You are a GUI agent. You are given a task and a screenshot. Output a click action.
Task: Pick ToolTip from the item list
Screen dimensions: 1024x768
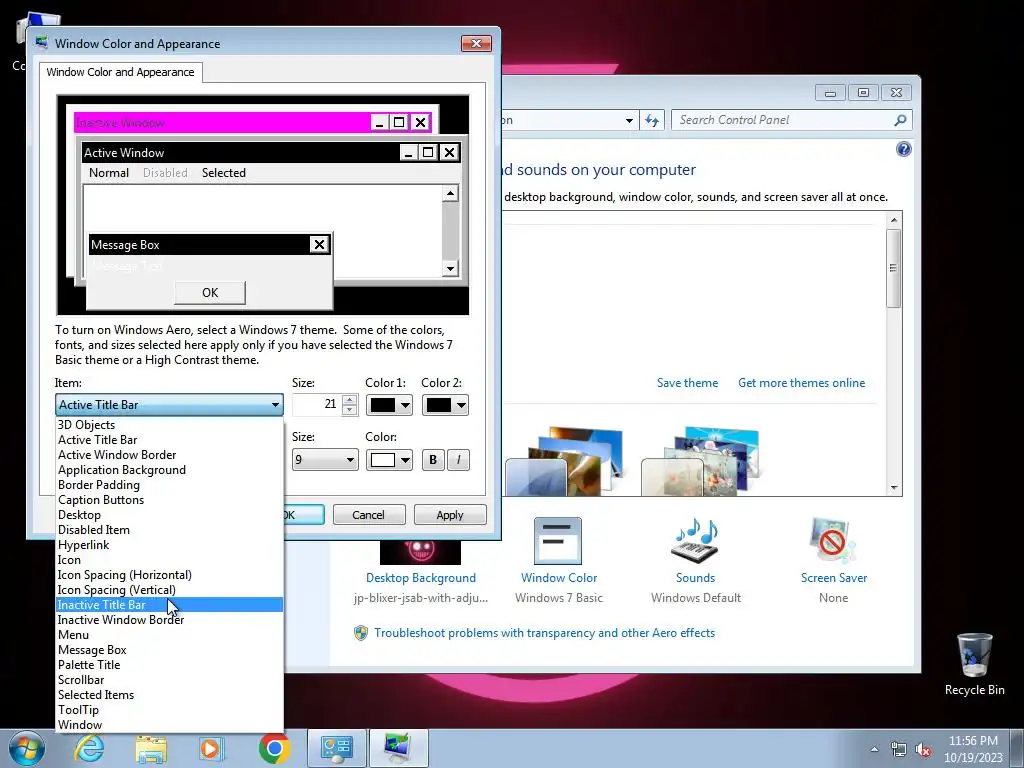point(169,710)
